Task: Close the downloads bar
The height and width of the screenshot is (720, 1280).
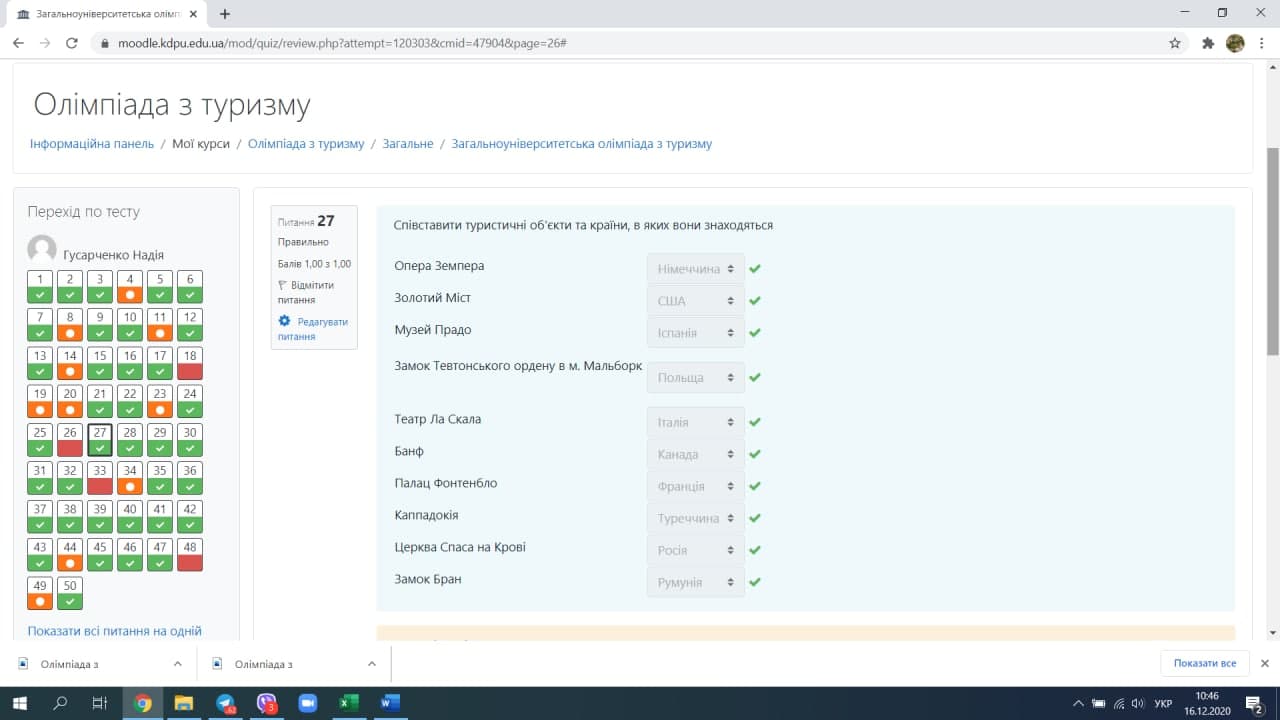Action: (1264, 663)
